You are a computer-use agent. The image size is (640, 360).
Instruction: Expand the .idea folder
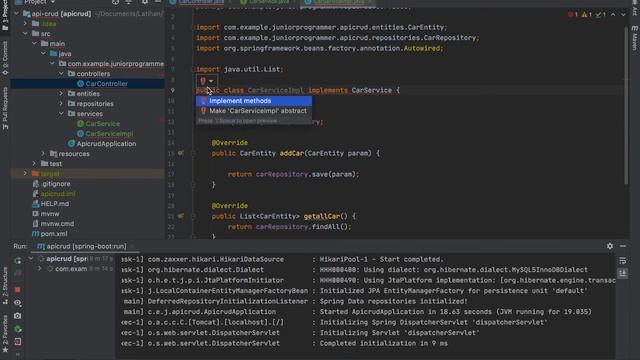[x=25, y=24]
